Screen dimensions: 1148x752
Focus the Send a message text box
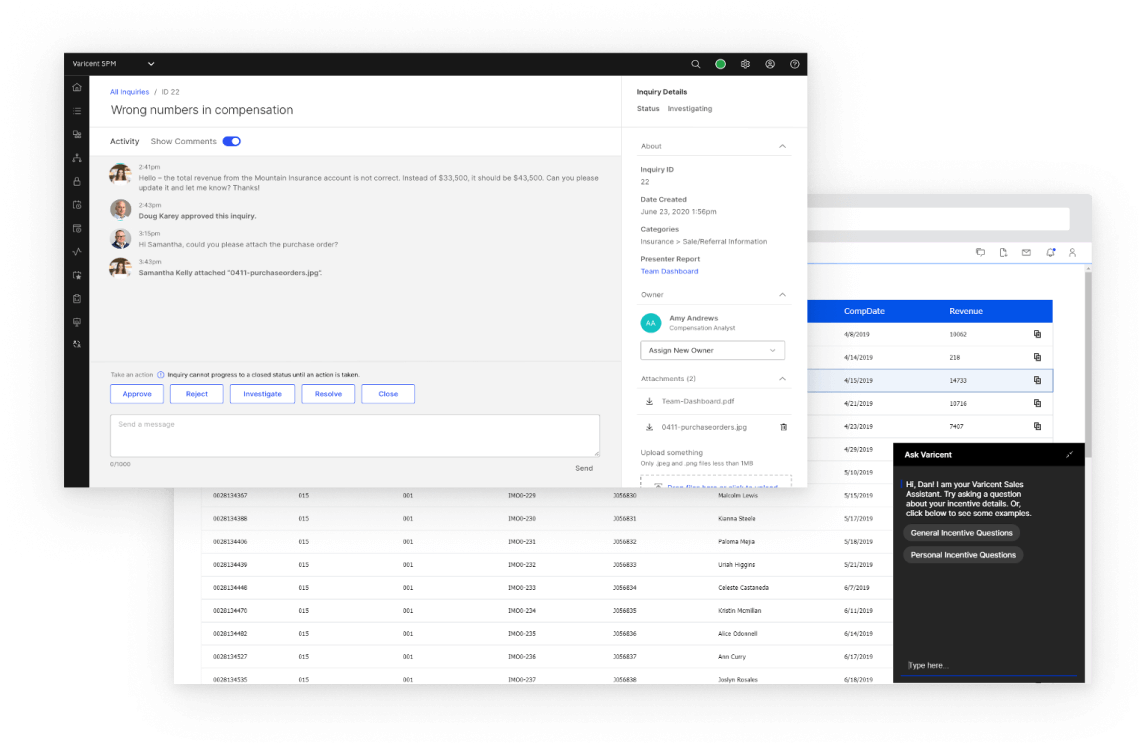tap(355, 436)
